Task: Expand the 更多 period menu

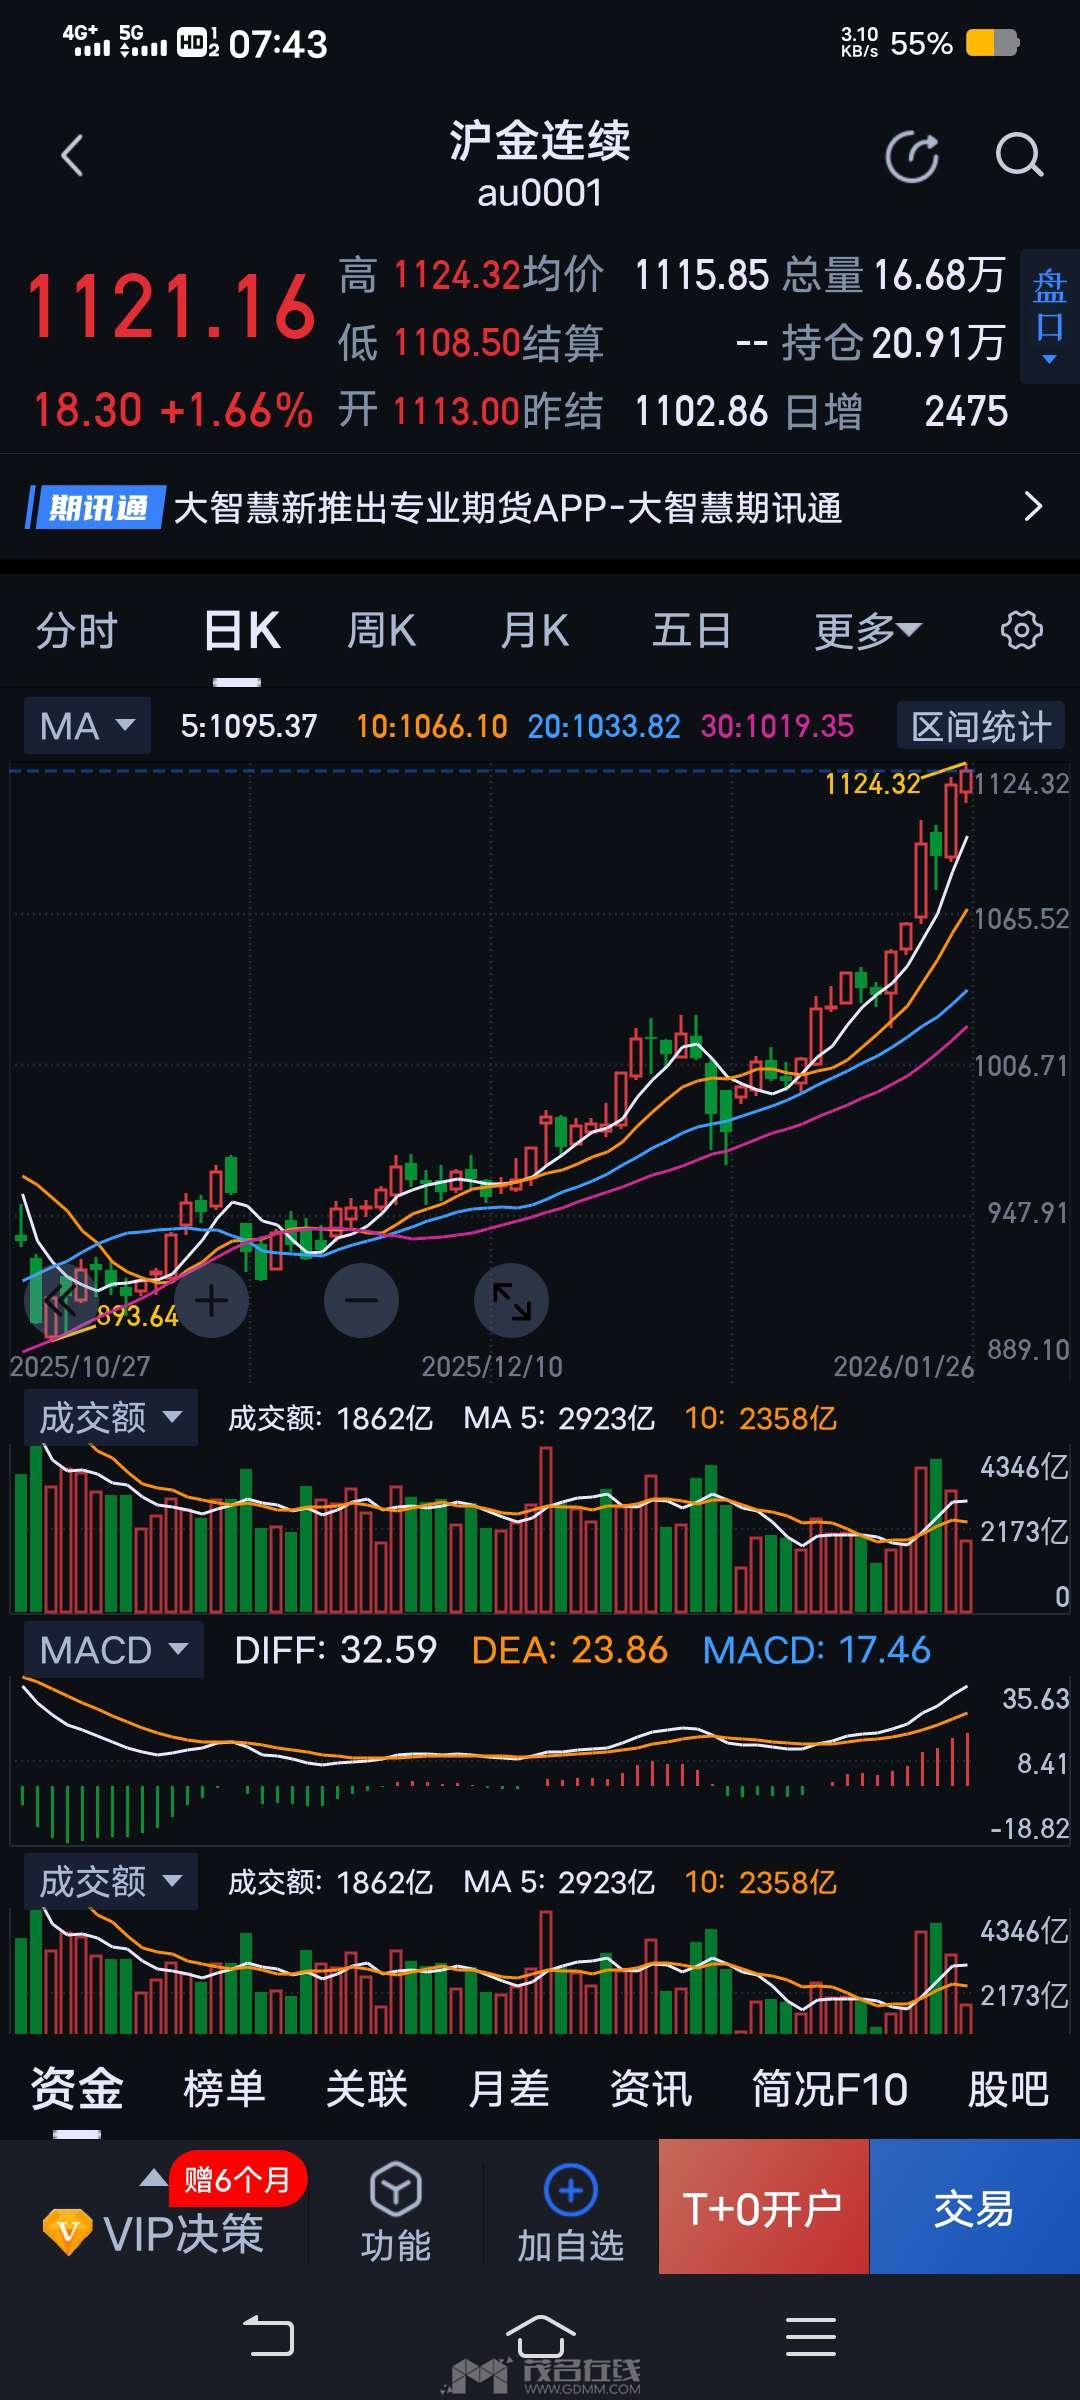Action: pos(867,631)
